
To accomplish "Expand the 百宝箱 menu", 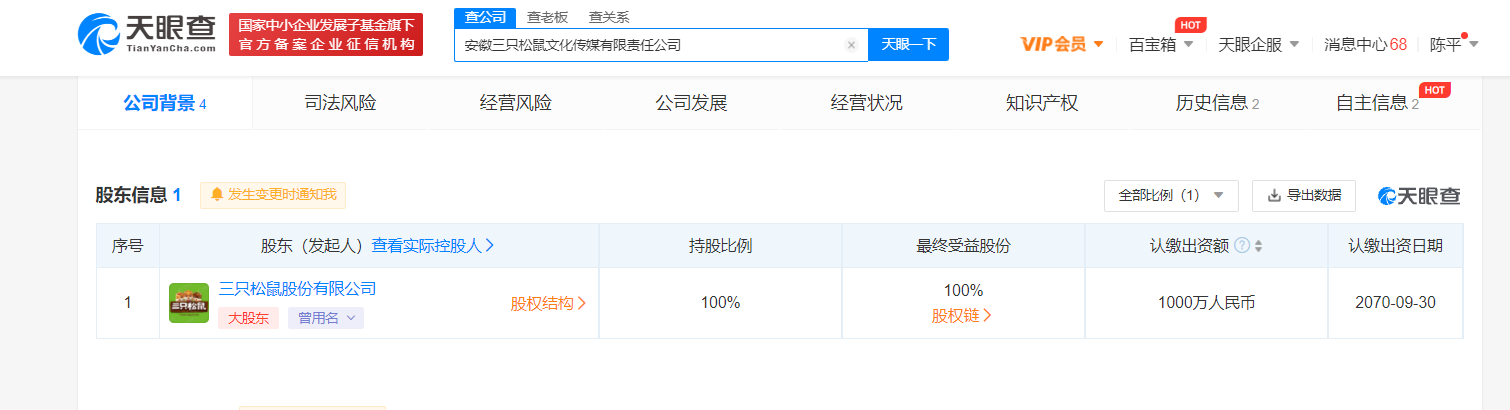I will tap(1161, 44).
